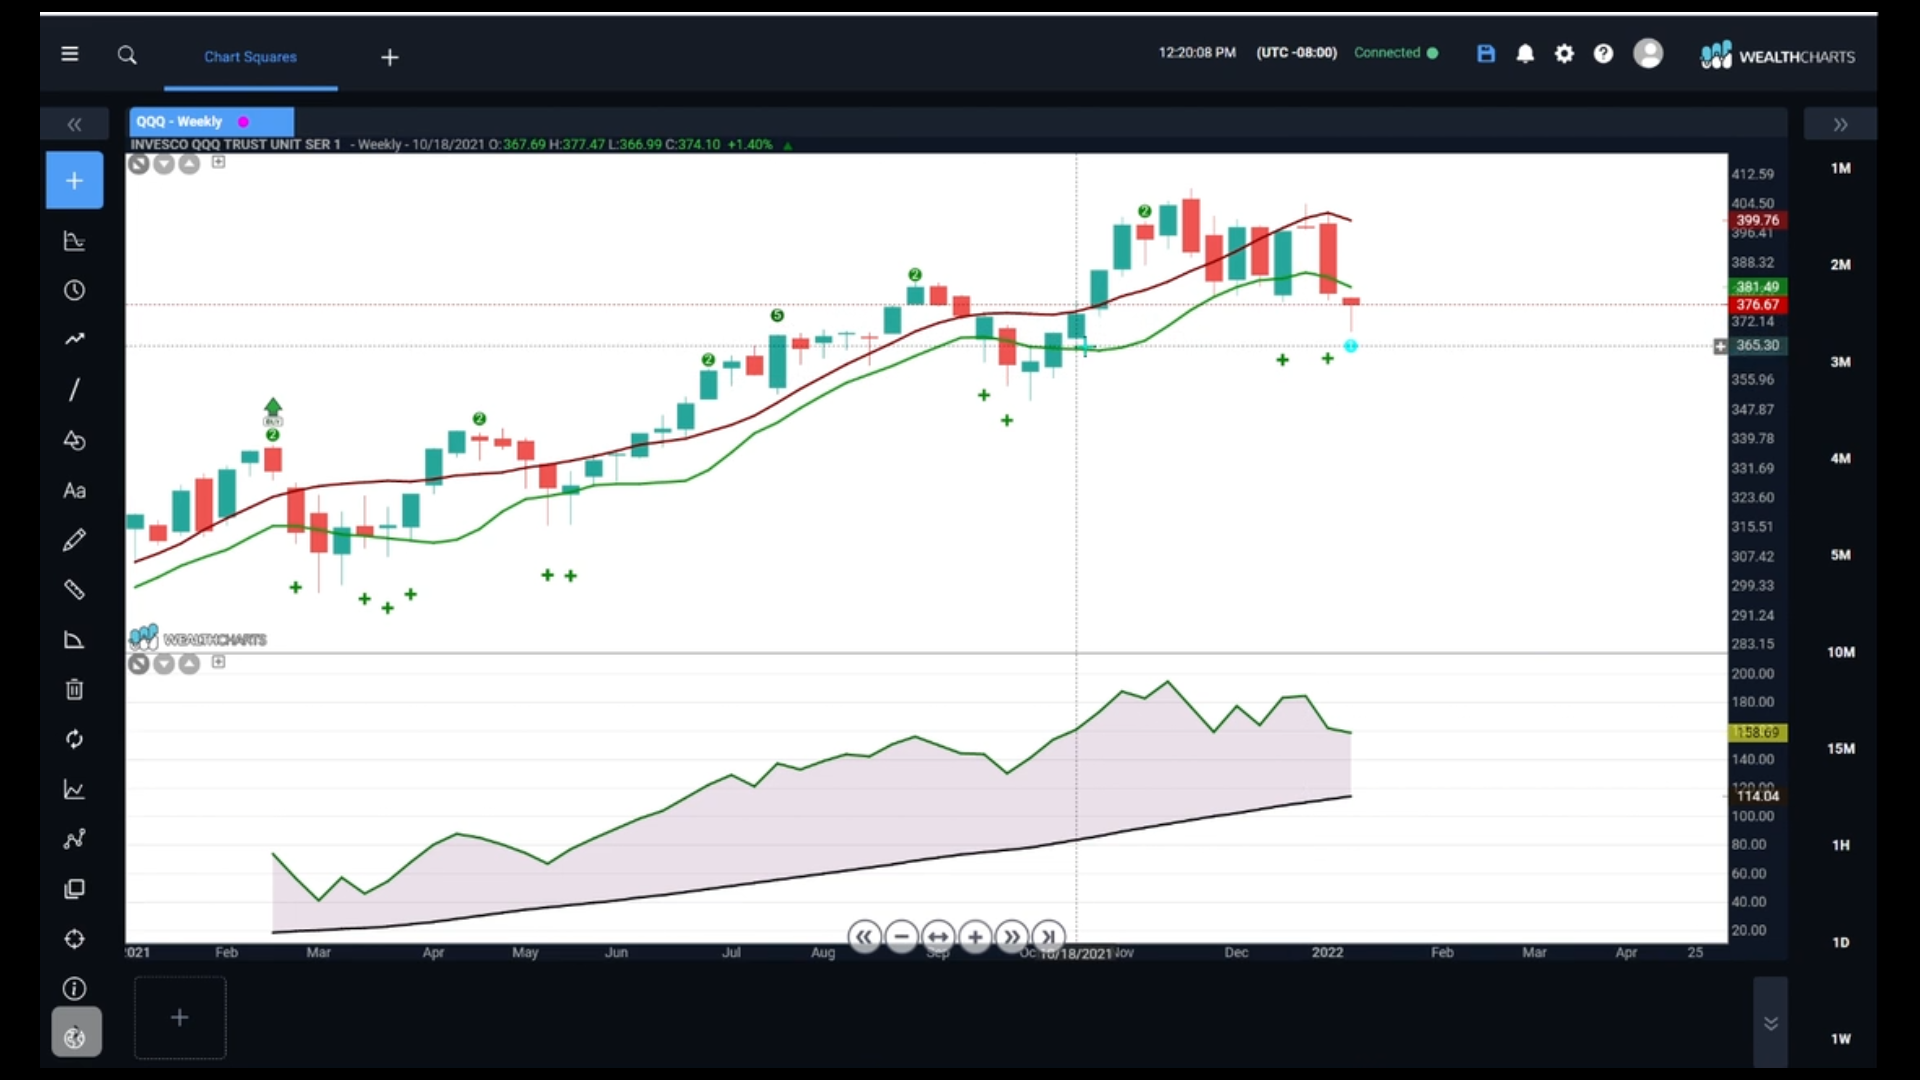Set timeframe to 5M
1920x1080 pixels.
coord(1840,555)
